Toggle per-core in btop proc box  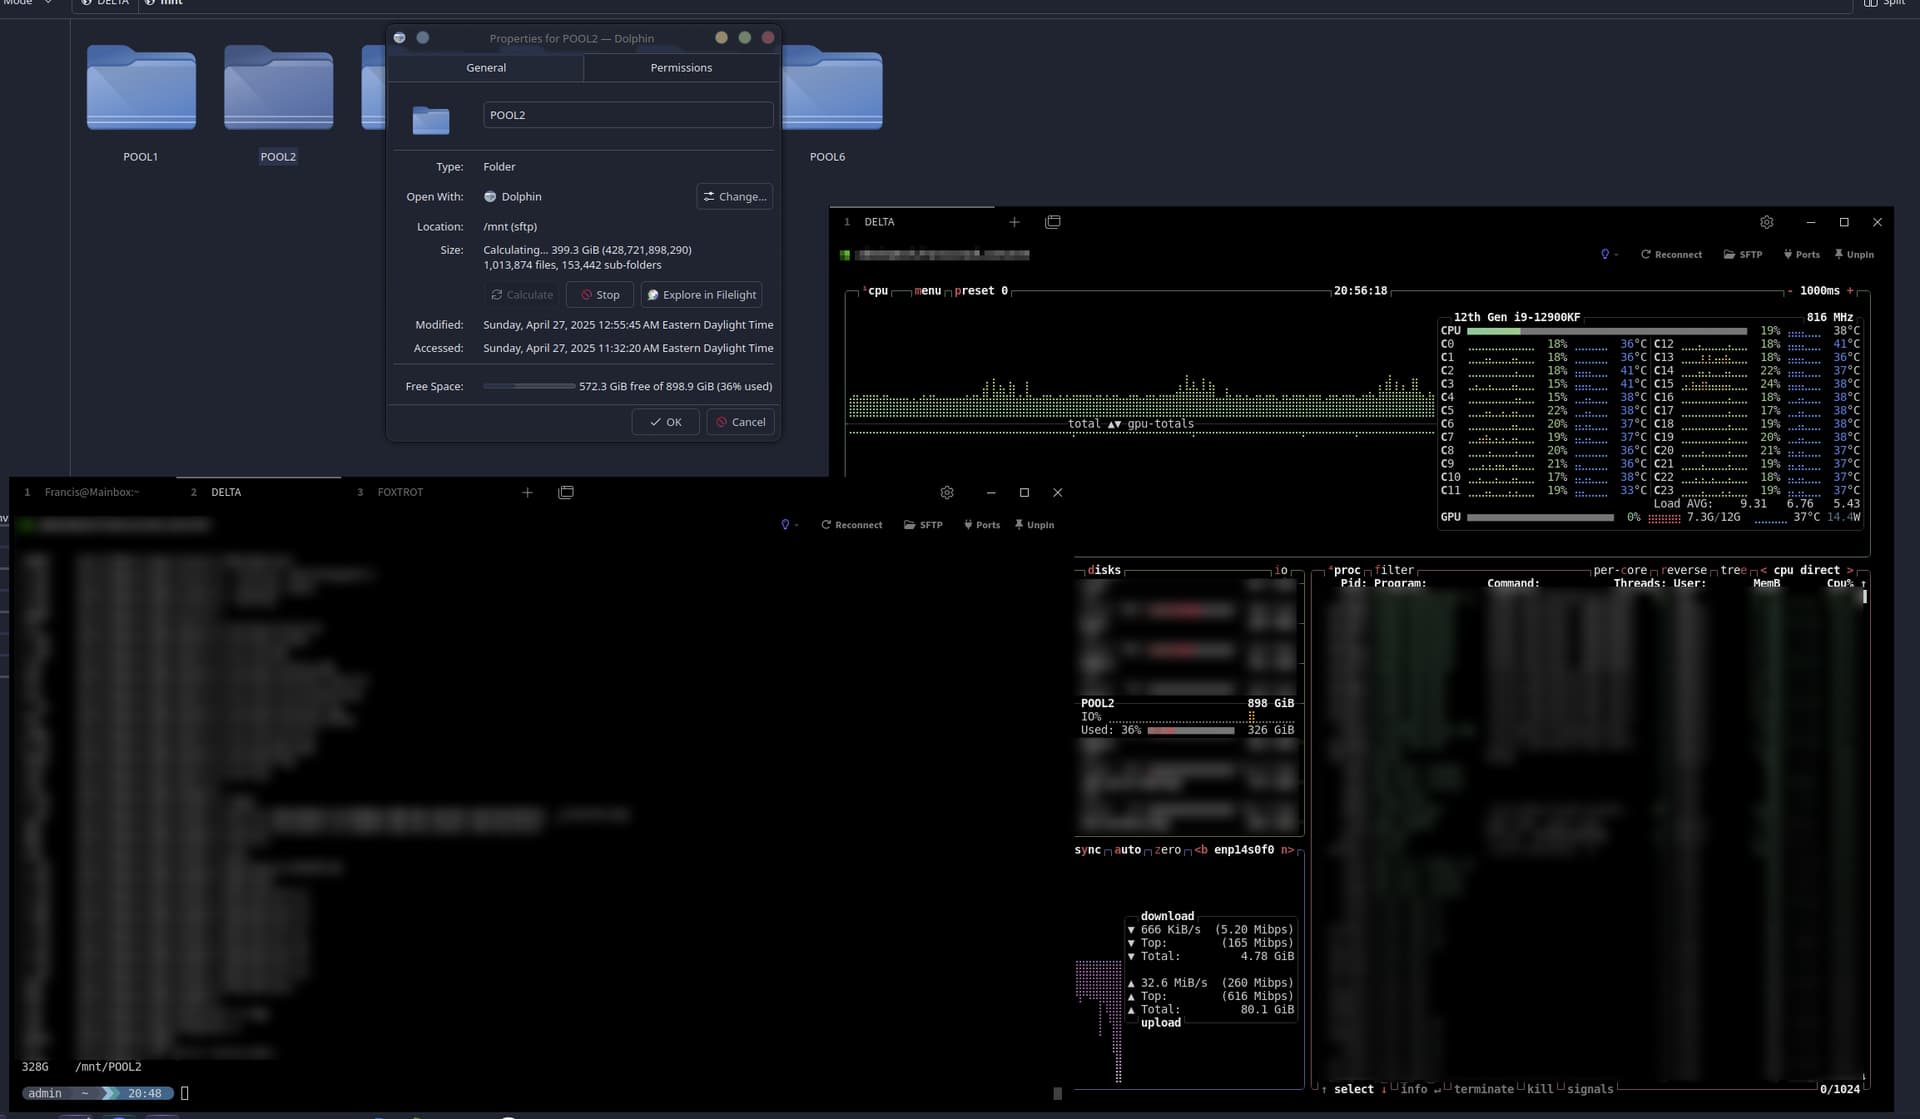(x=1620, y=570)
